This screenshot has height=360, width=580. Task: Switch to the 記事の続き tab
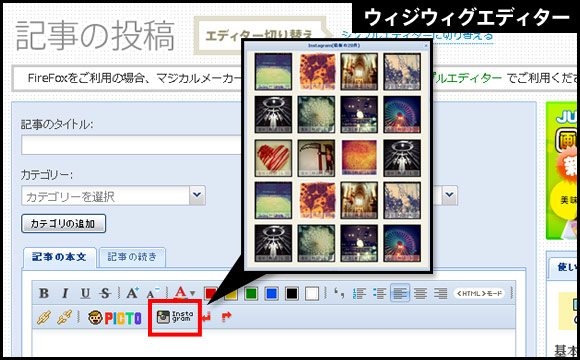coord(132,257)
